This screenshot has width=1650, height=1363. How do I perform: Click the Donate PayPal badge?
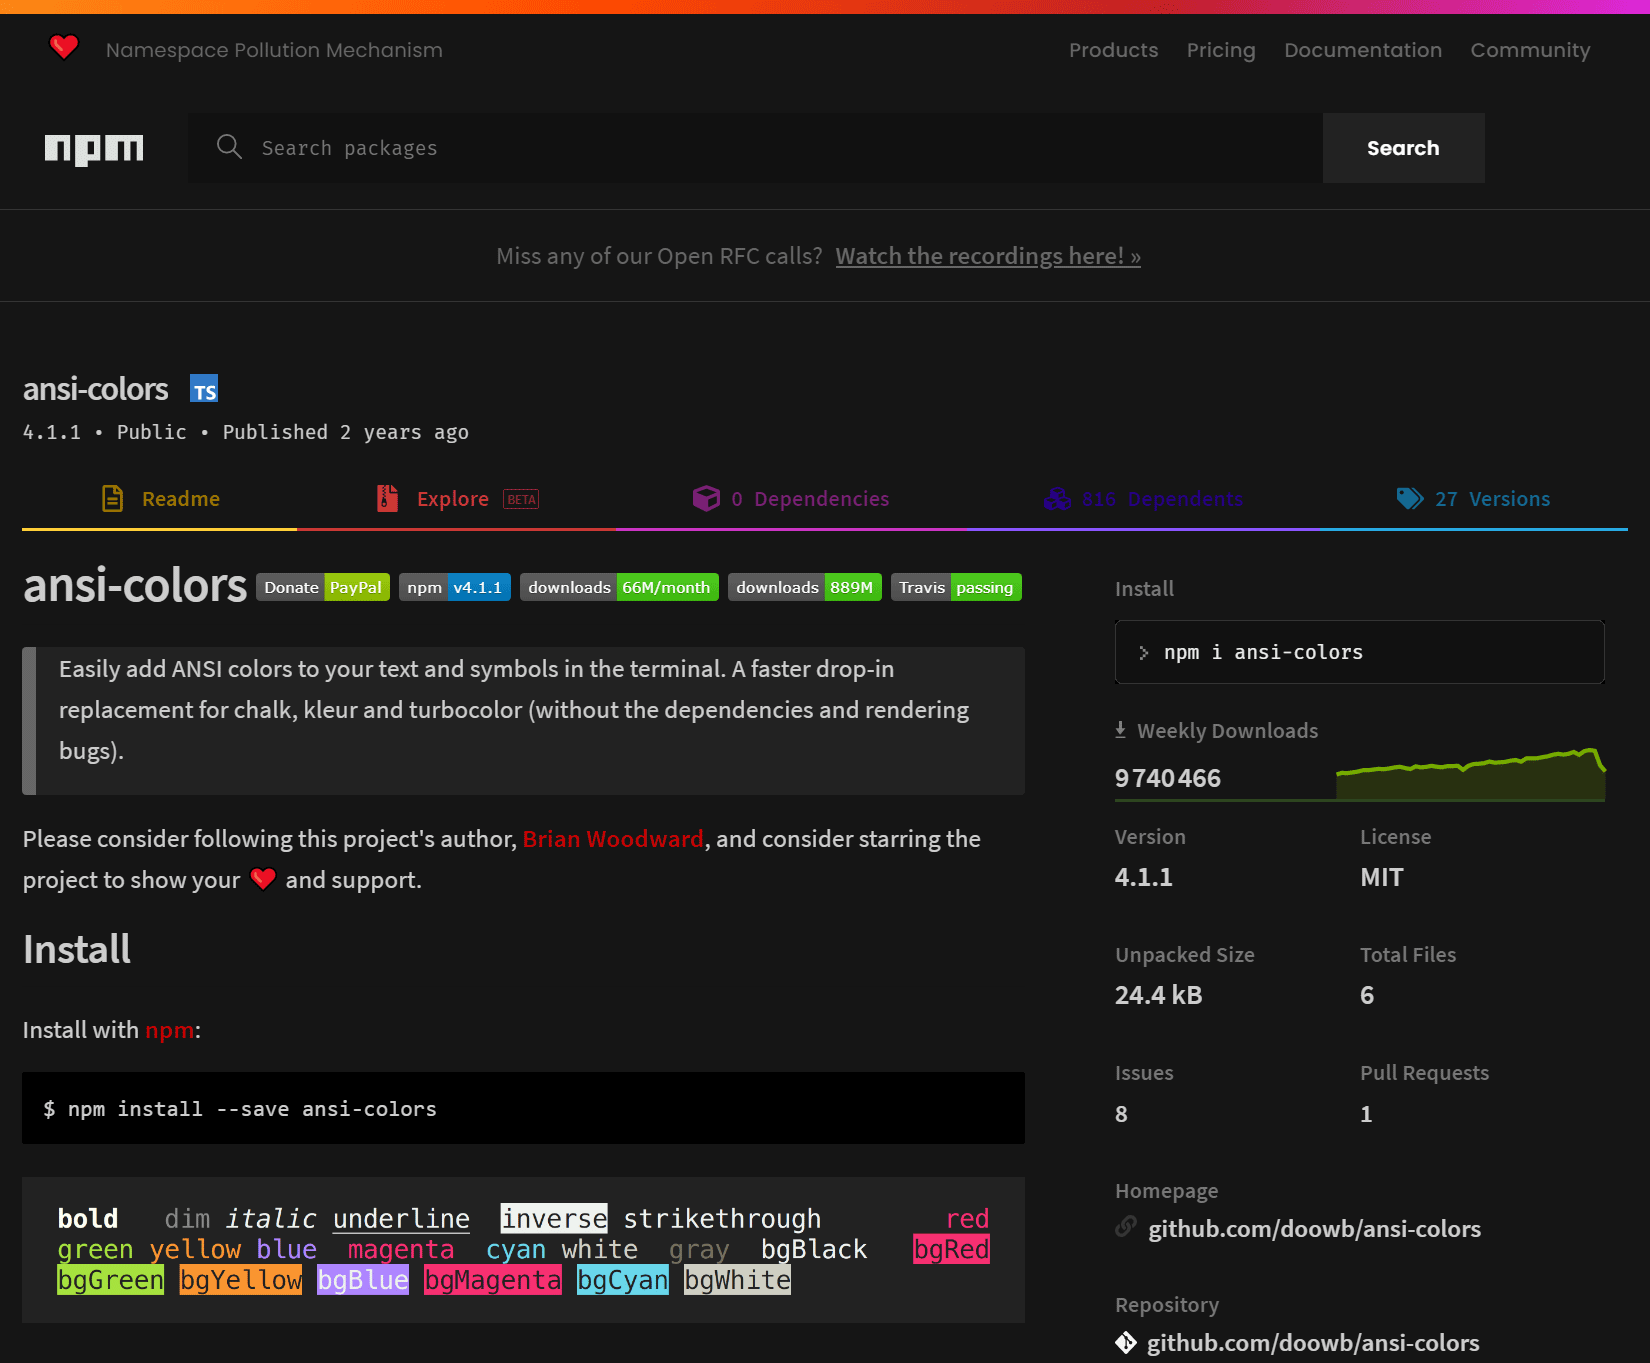click(x=323, y=587)
